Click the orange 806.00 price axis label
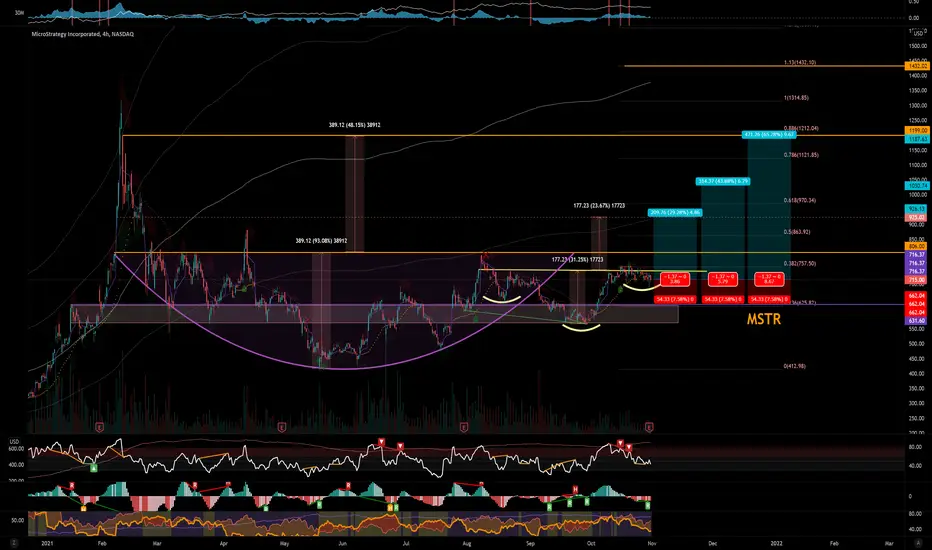The width and height of the screenshot is (932, 550). point(915,246)
